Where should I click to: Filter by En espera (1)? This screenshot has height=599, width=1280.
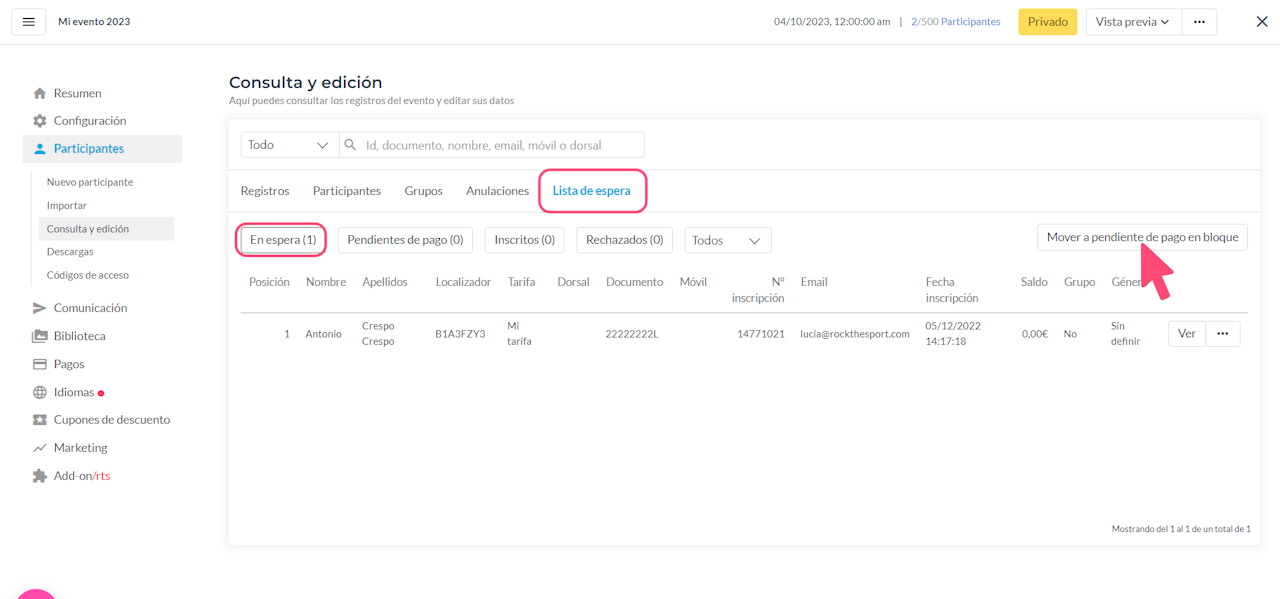283,240
